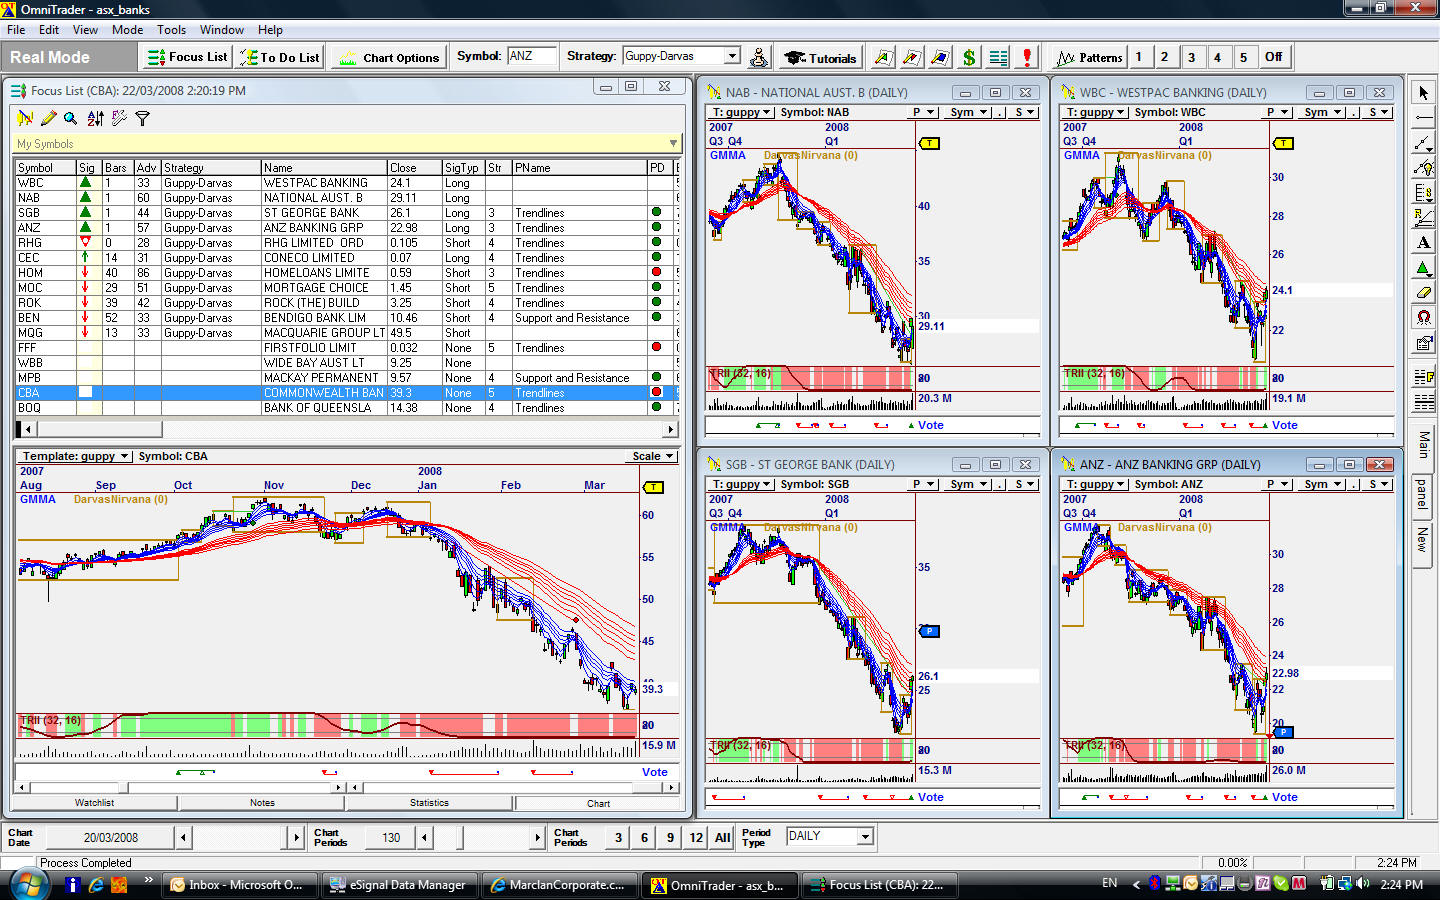Open the Period Type DAILY dropdown
This screenshot has height=900, width=1440.
865,836
